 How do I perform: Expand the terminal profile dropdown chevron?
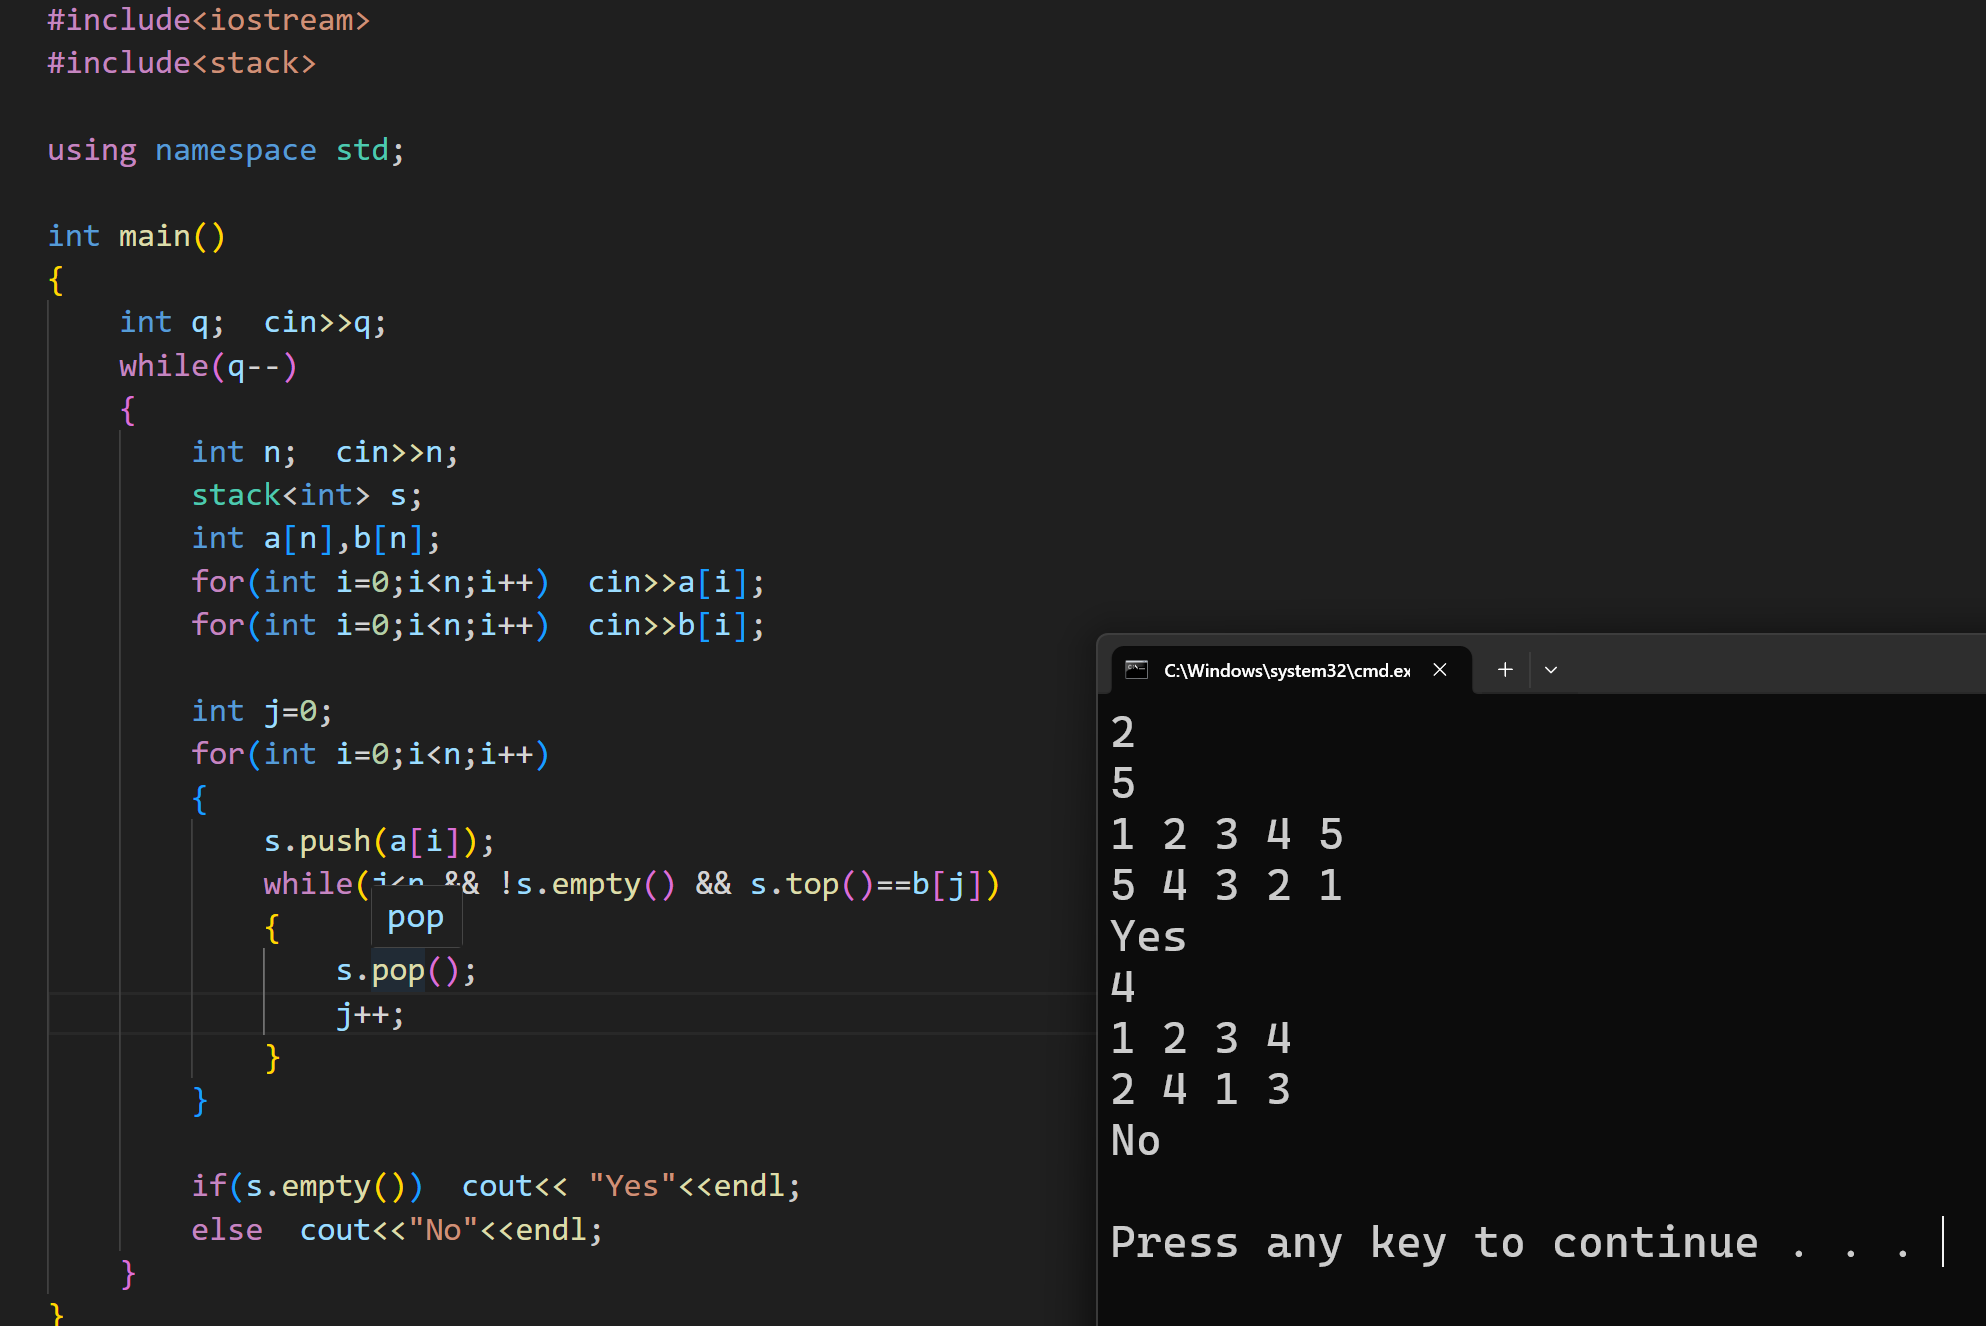click(1551, 670)
